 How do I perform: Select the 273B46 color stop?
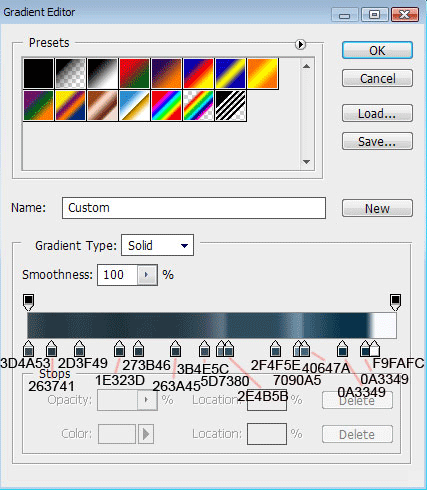(x=138, y=349)
